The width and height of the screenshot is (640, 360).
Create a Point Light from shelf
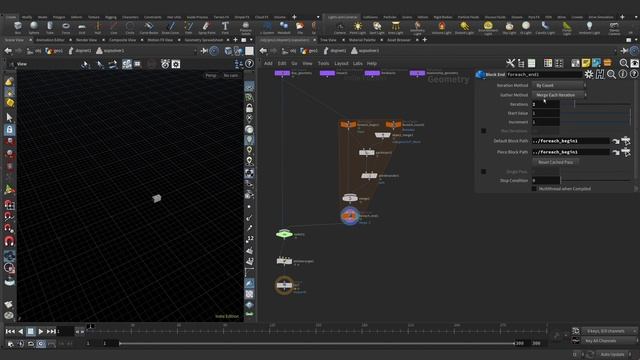pyautogui.click(x=358, y=27)
